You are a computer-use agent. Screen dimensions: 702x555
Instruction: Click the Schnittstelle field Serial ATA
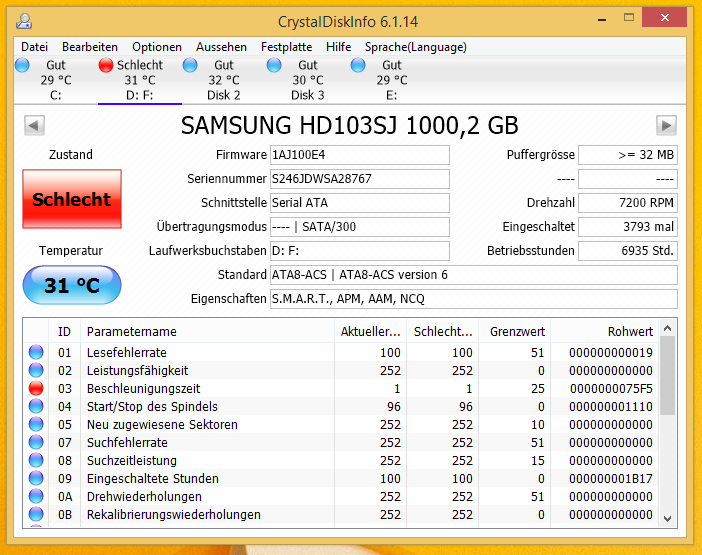360,203
